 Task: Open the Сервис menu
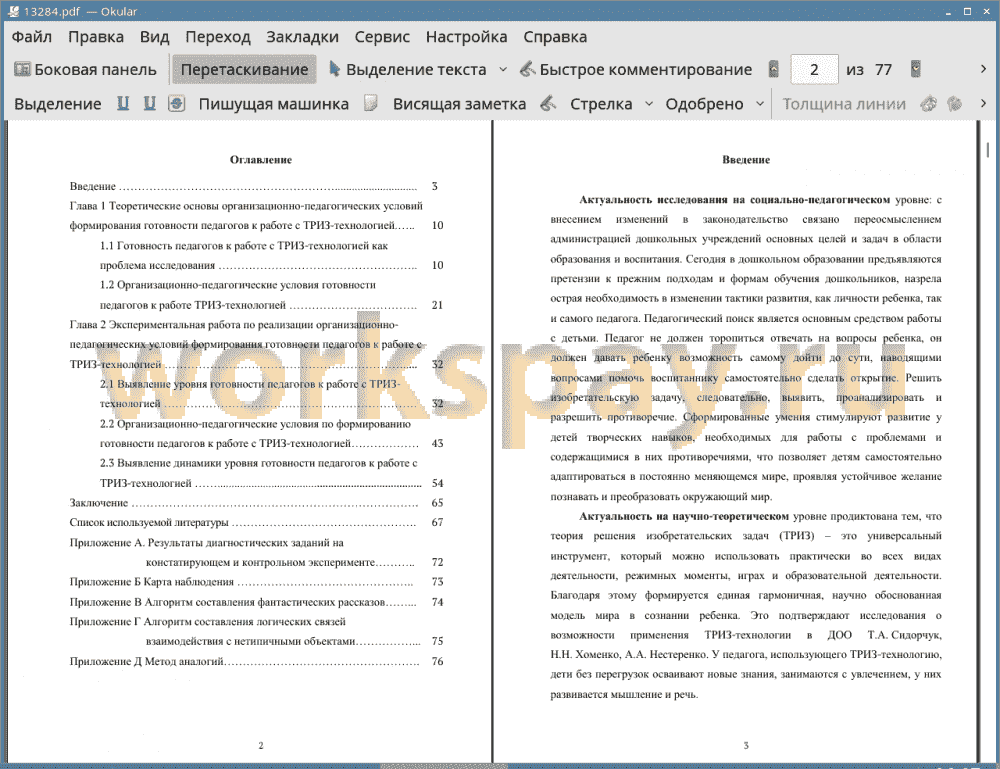pos(382,36)
